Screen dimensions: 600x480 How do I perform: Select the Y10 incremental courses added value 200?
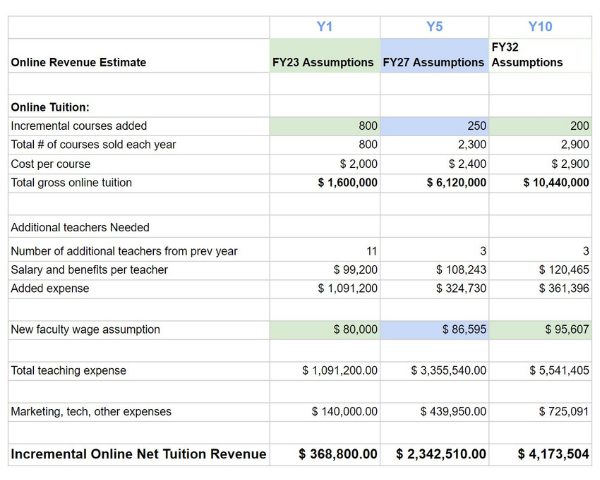tap(541, 126)
